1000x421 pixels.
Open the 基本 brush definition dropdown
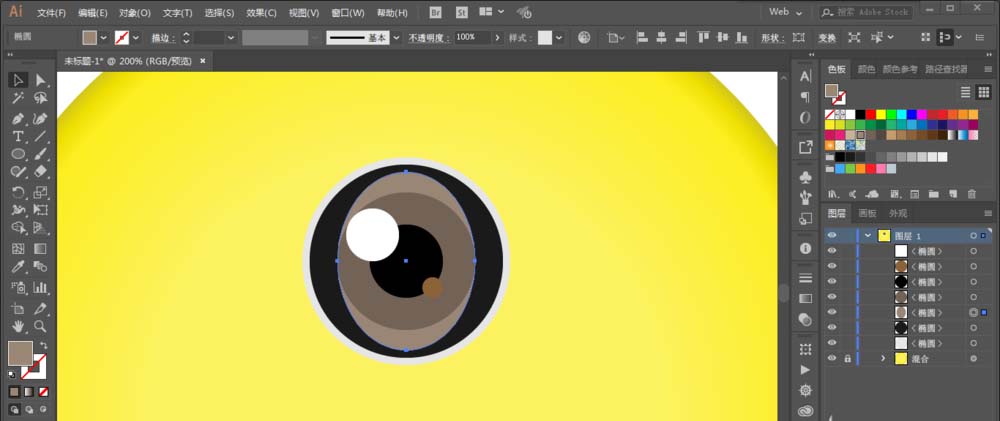(x=396, y=38)
